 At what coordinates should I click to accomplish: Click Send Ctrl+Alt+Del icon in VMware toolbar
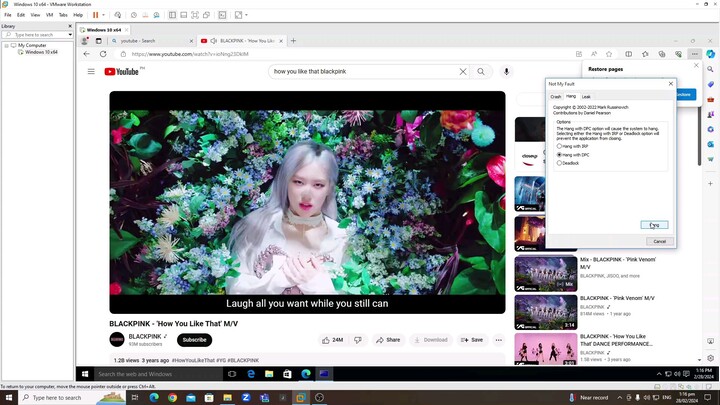click(118, 15)
